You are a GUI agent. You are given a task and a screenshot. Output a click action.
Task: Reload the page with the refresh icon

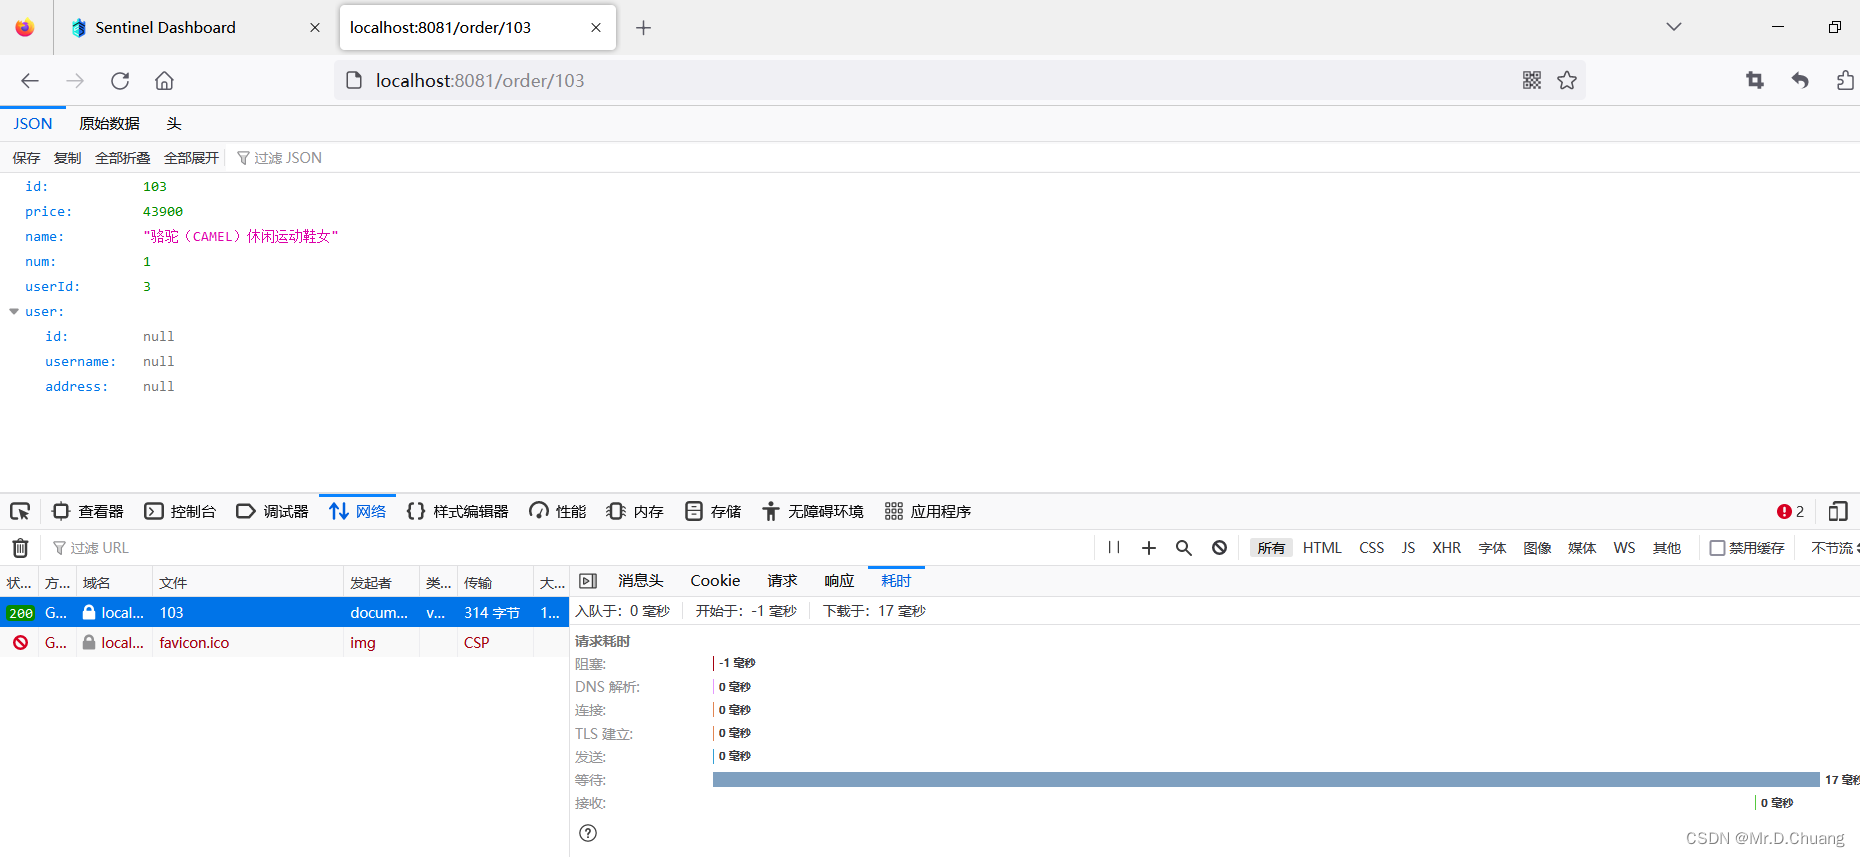tap(120, 81)
